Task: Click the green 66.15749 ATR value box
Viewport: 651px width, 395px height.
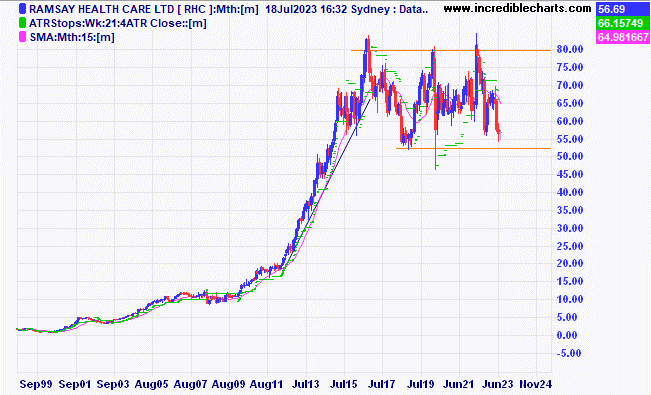Action: click(622, 23)
